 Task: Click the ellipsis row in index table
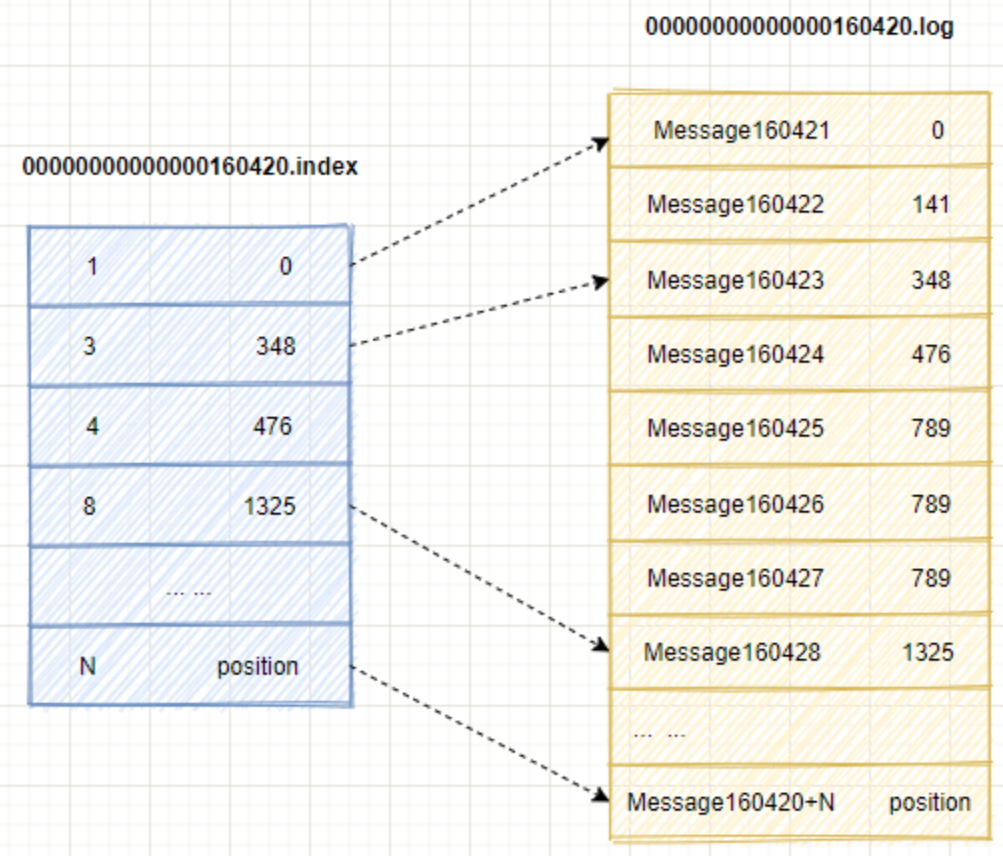(x=190, y=585)
